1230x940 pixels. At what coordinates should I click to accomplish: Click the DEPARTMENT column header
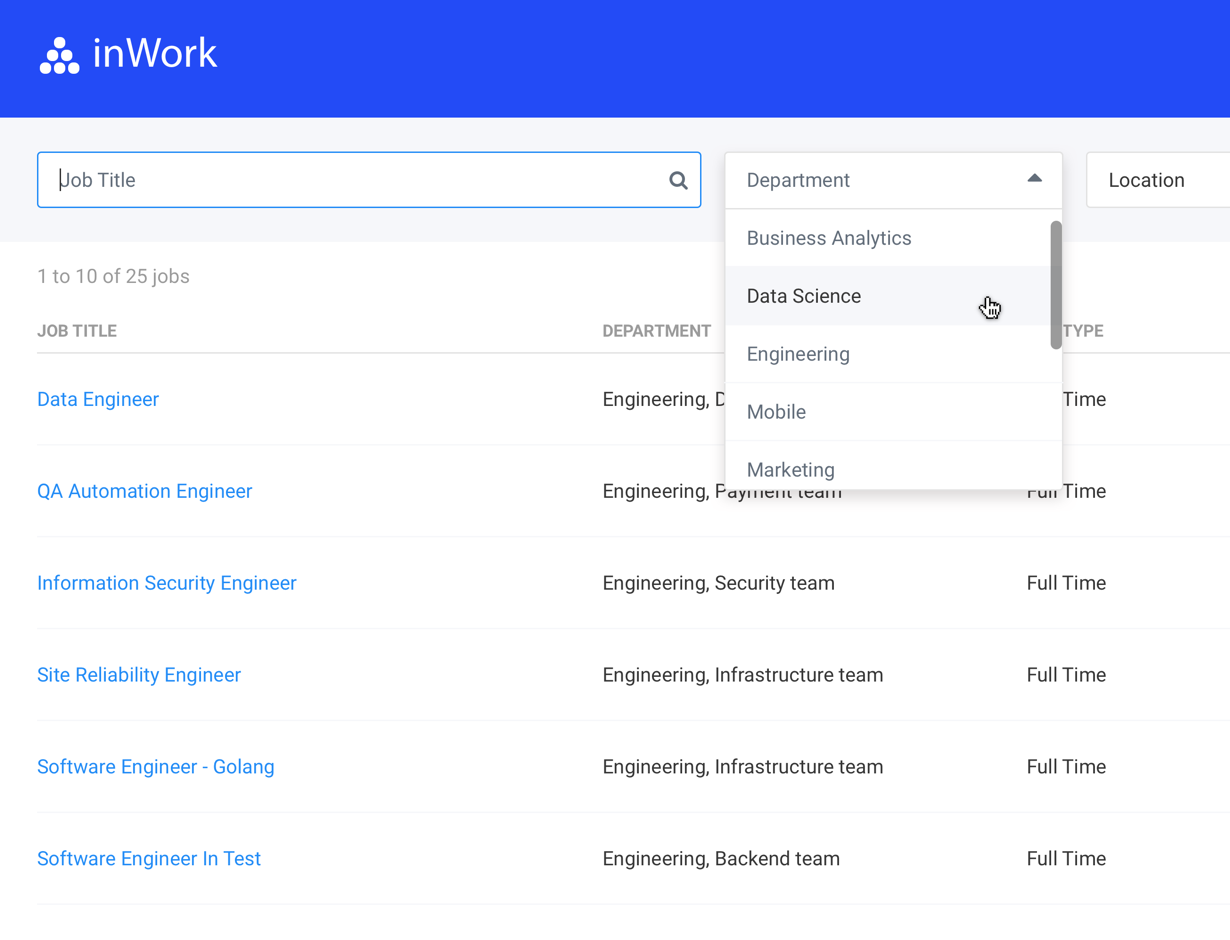pos(657,330)
